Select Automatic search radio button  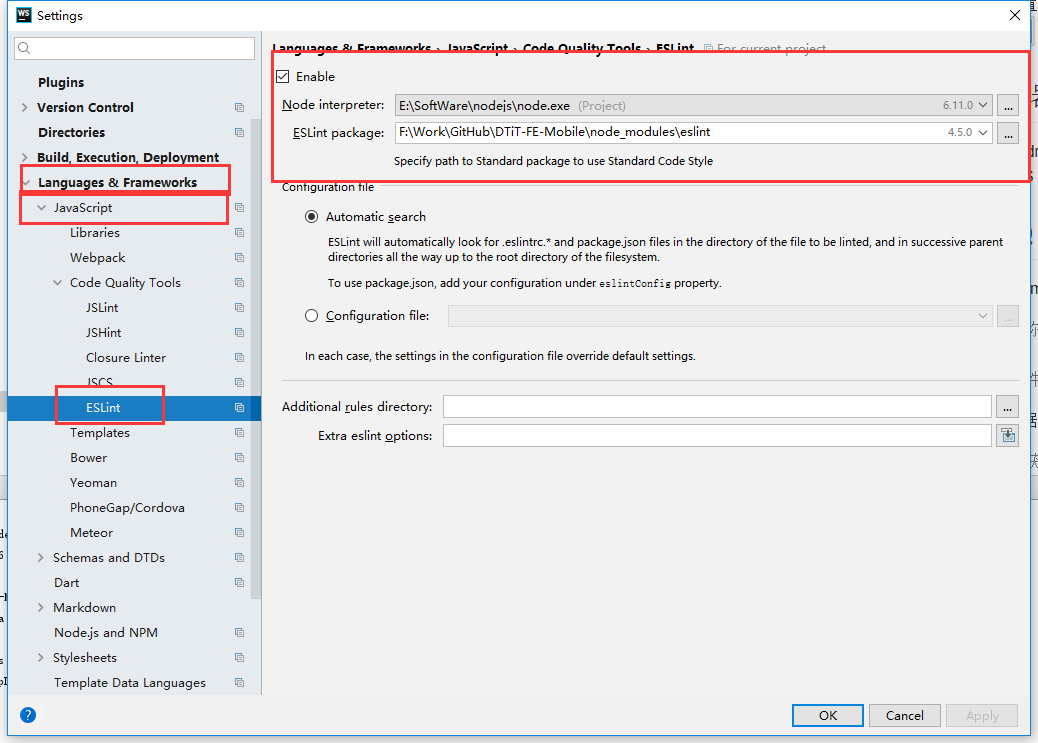pos(312,217)
